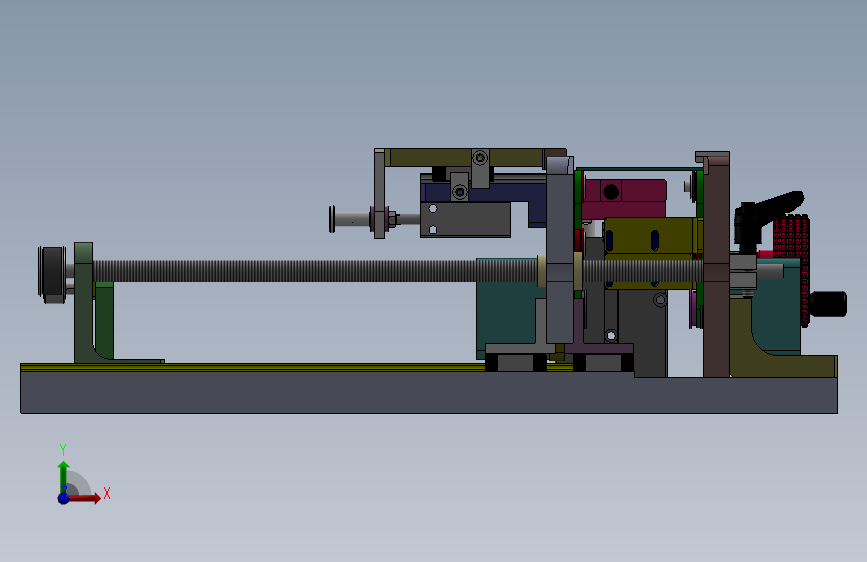Screen dimensions: 867x562
Task: Select the large dark gray base plate
Action: pos(429,392)
